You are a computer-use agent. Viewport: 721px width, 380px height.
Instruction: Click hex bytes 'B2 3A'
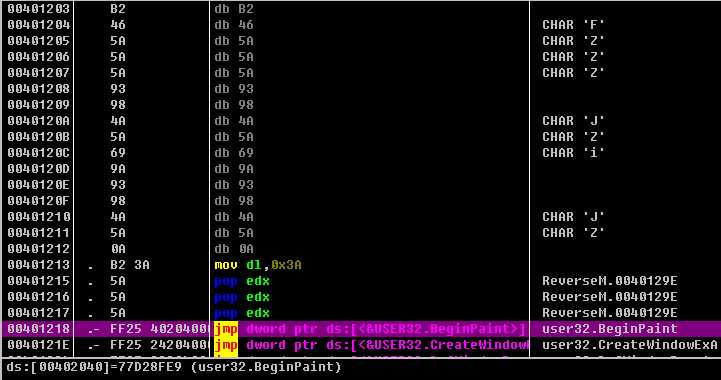(130, 265)
